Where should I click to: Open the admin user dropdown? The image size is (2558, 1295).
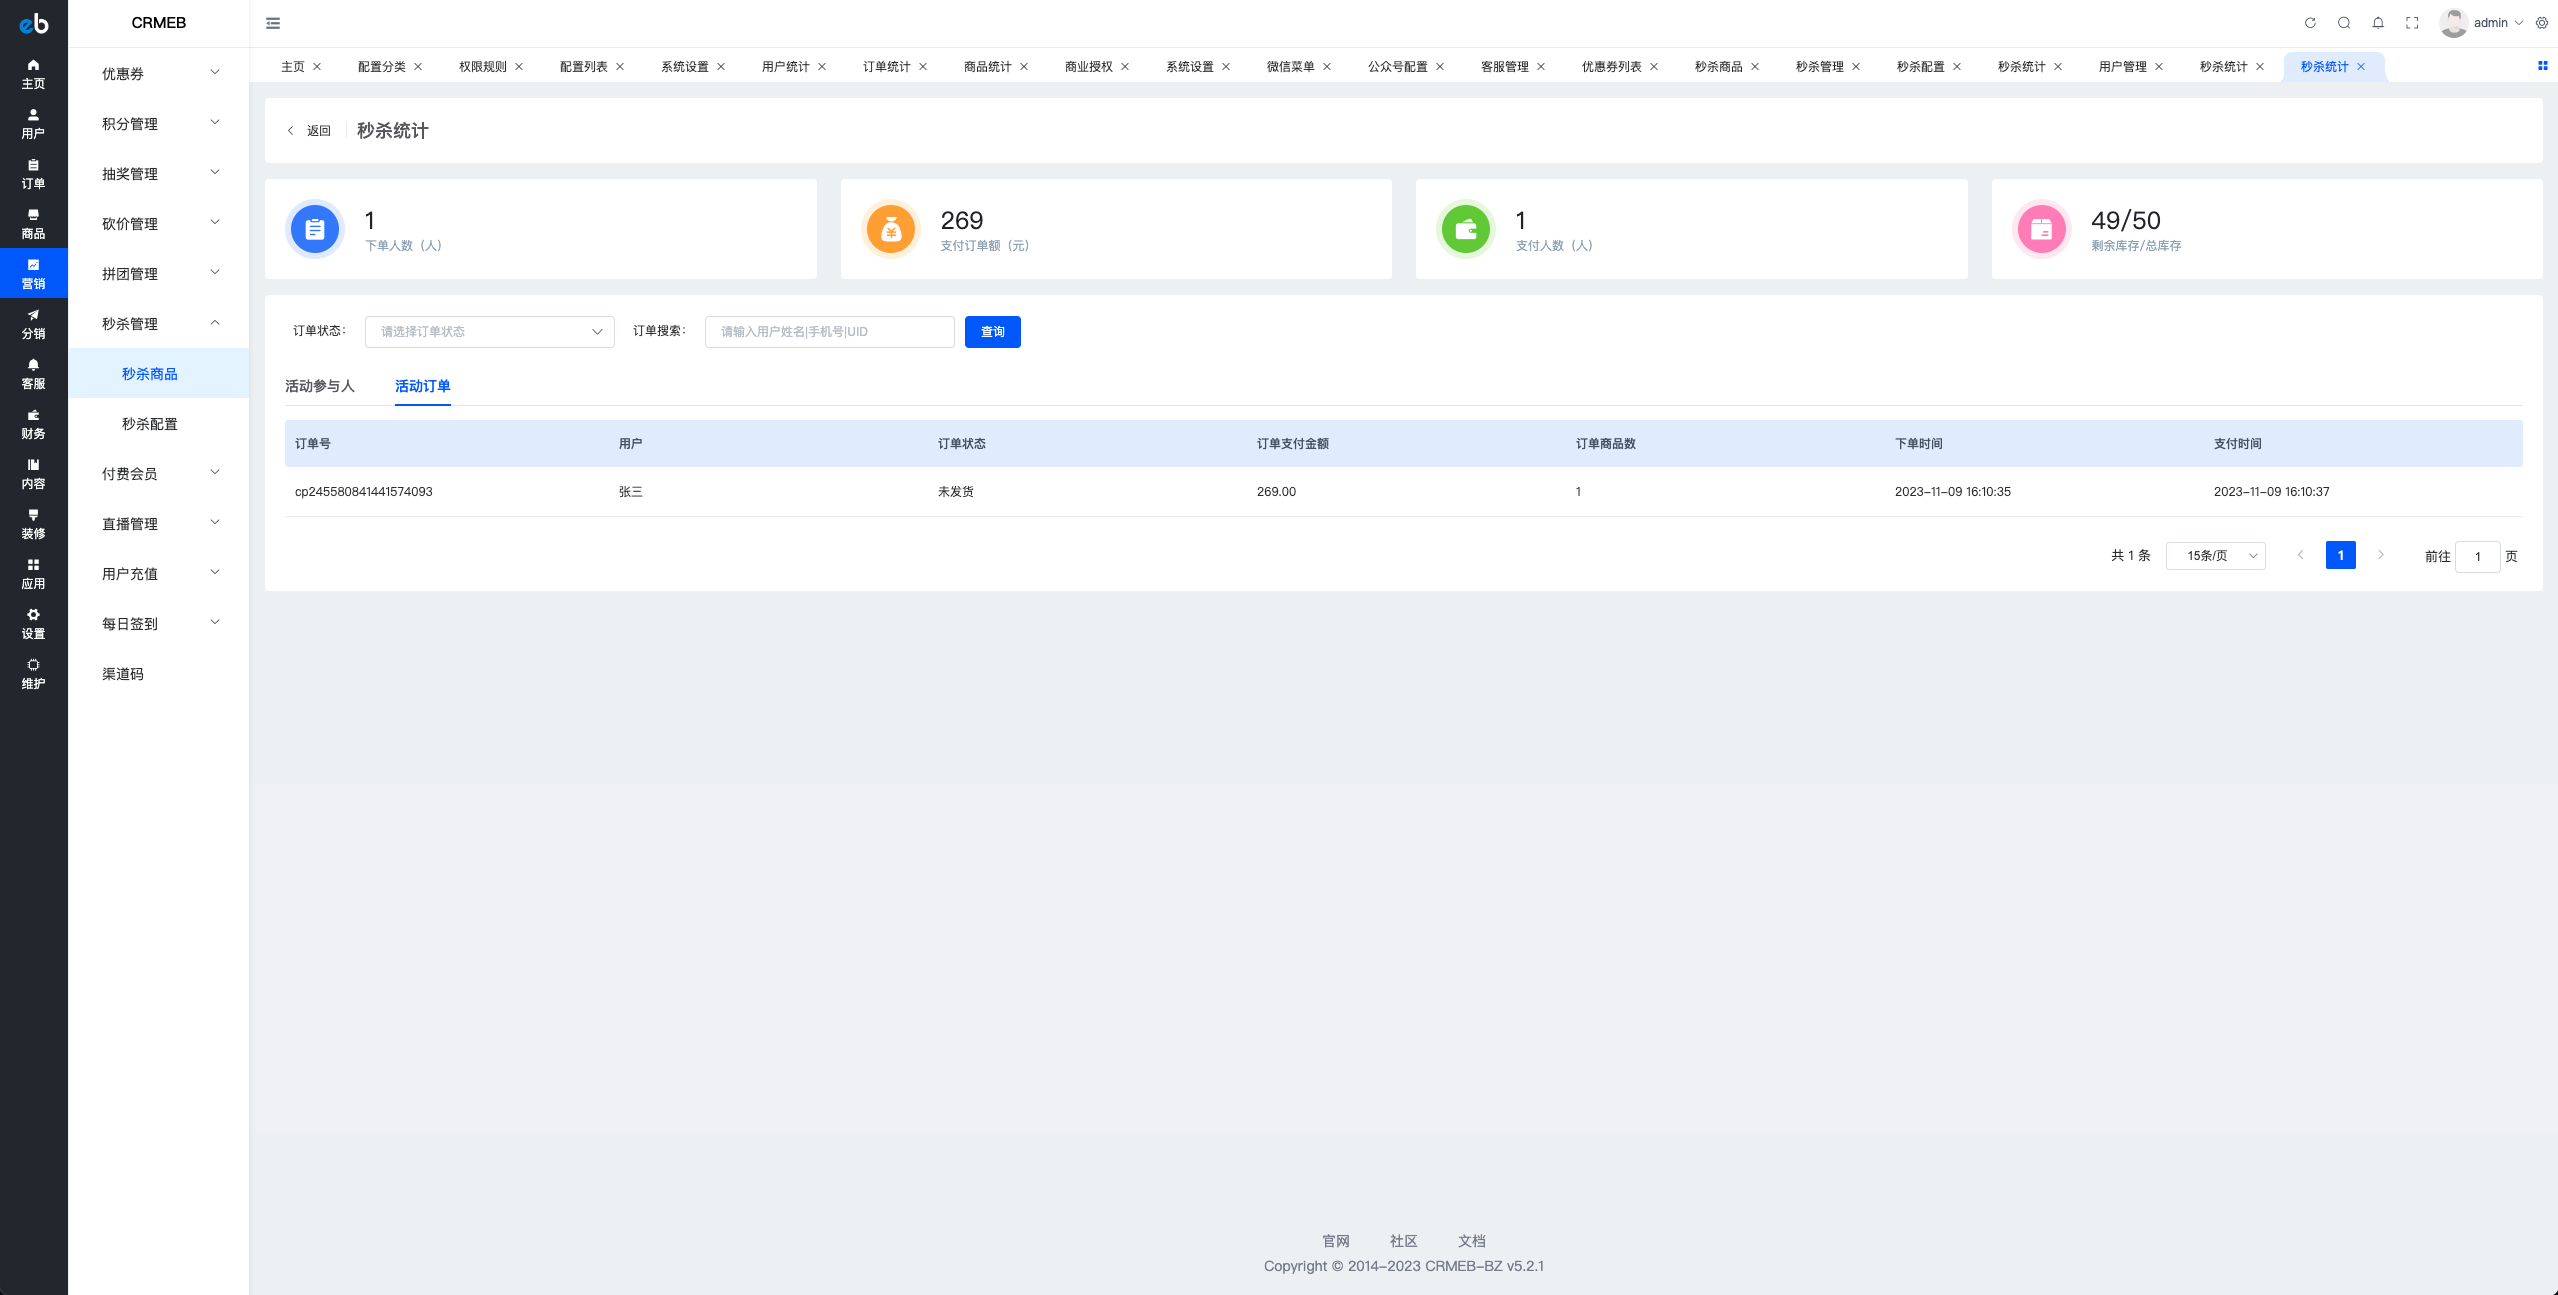coord(2498,23)
